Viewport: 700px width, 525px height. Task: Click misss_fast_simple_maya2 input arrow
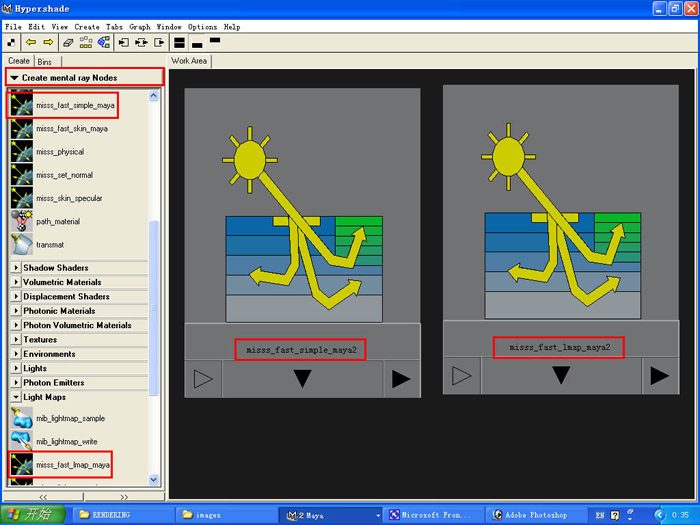click(x=203, y=379)
